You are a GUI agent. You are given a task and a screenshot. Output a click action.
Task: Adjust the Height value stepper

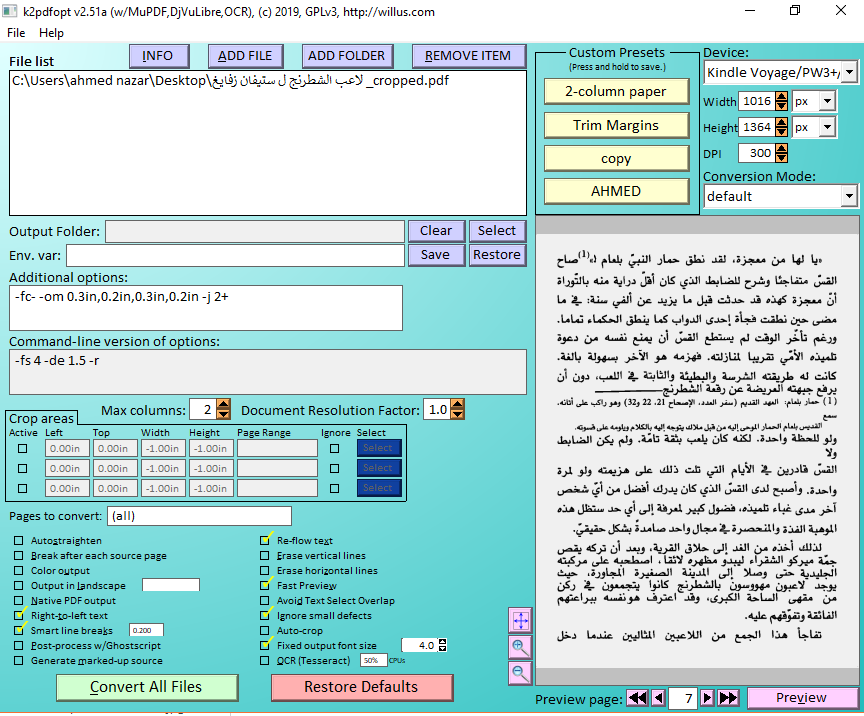click(x=781, y=127)
